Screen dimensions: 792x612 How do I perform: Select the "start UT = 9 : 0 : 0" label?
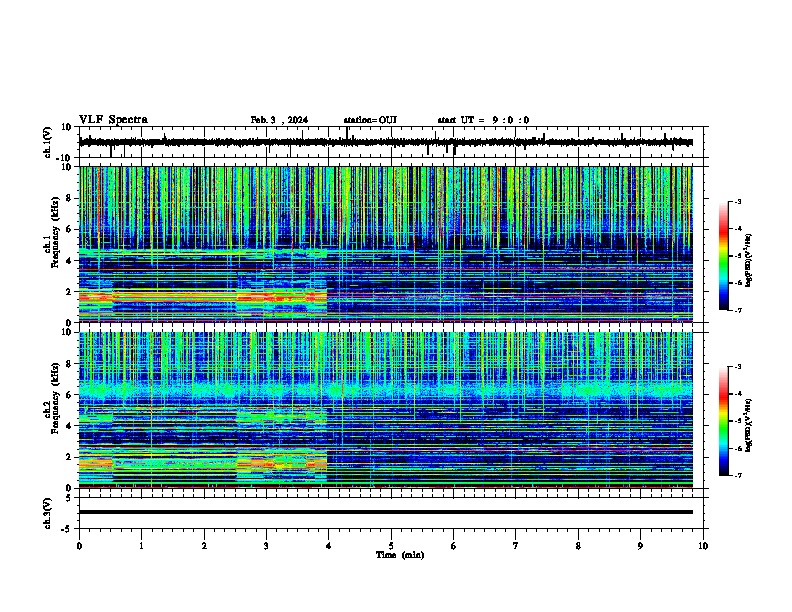(483, 120)
